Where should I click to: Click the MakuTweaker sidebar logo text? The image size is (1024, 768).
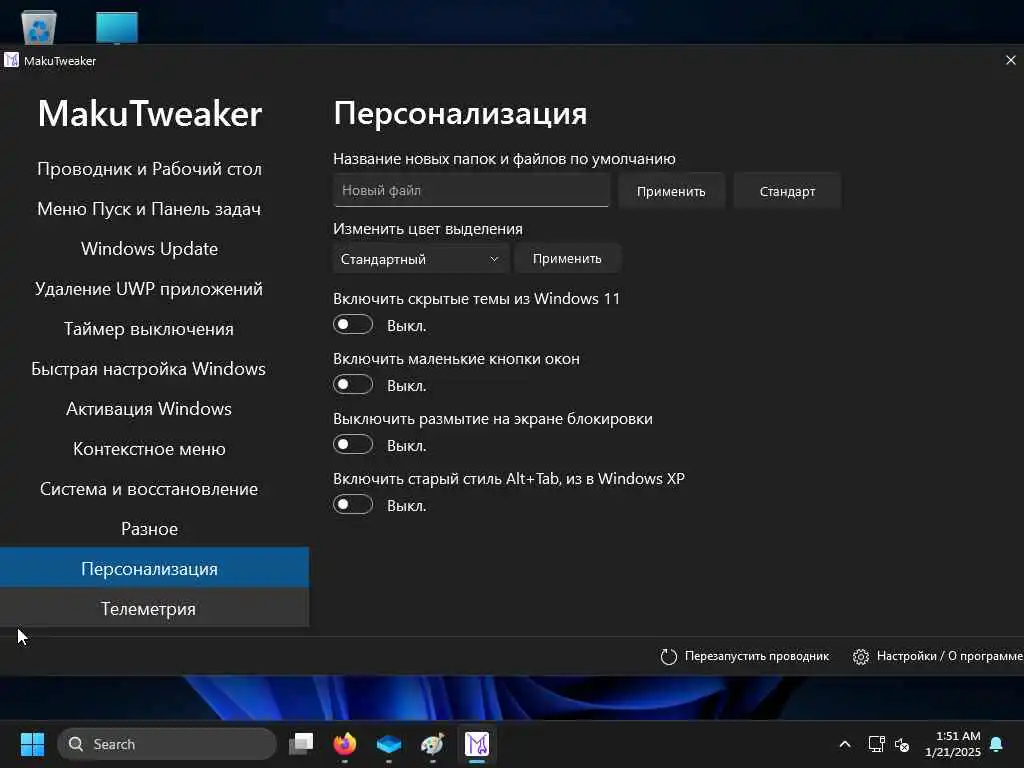pos(150,114)
